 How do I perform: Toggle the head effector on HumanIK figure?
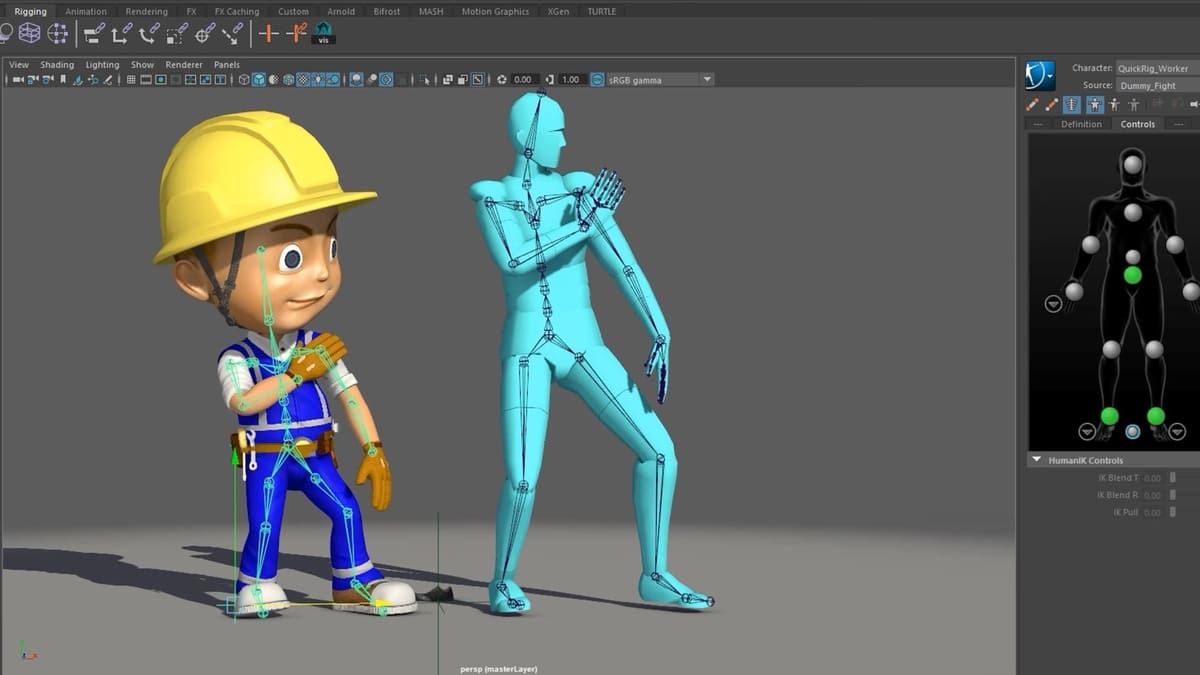coord(1132,164)
